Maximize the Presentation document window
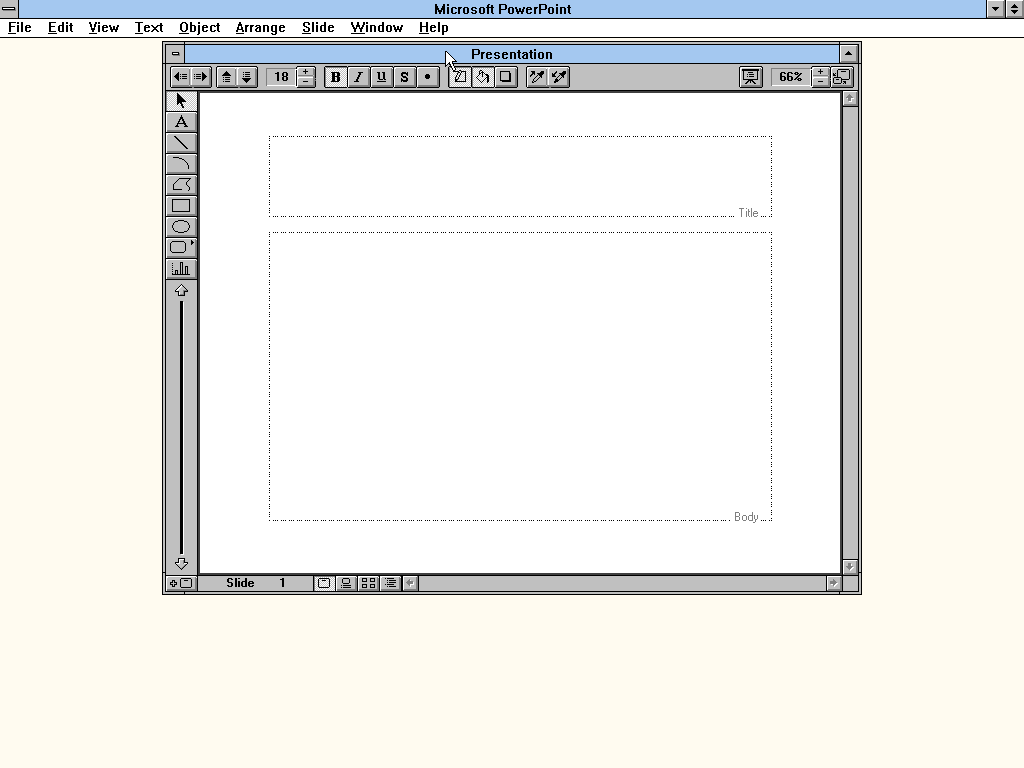This screenshot has width=1024, height=768. [848, 54]
